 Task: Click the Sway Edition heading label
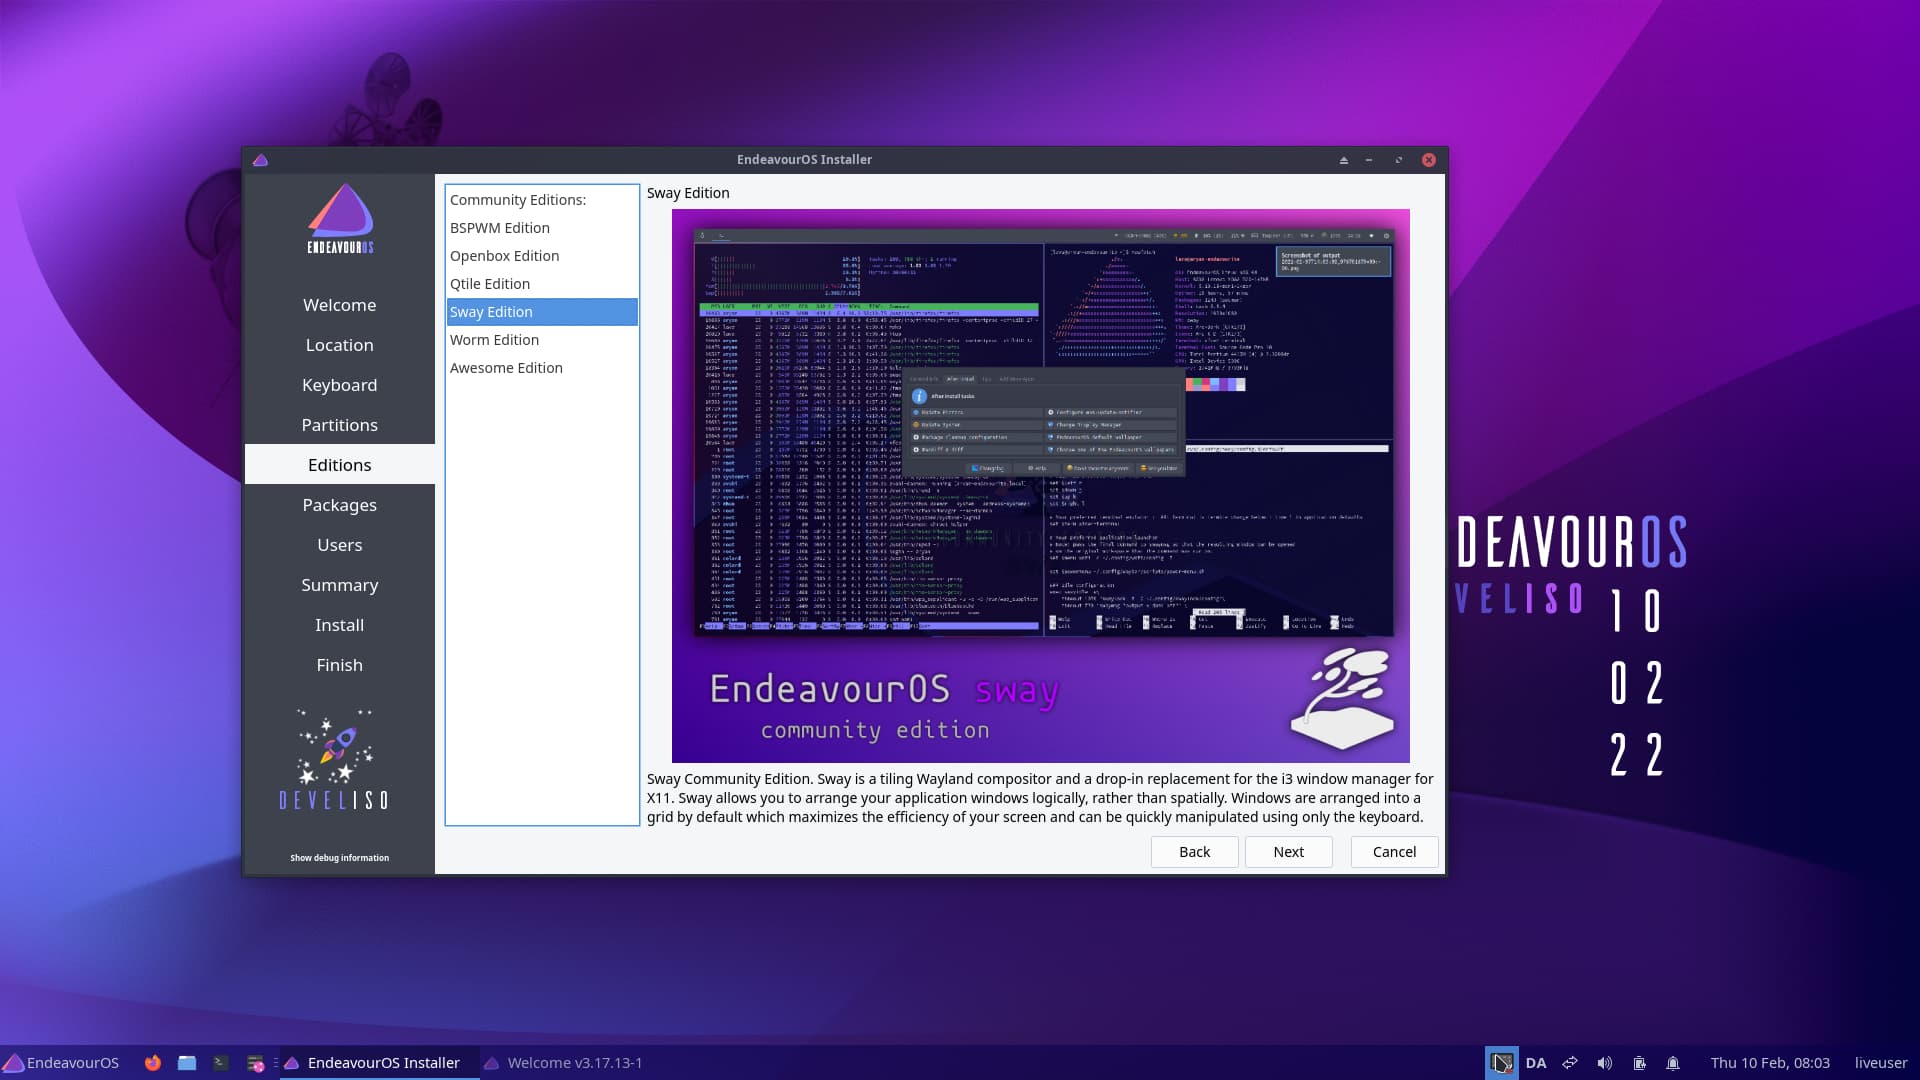coord(688,193)
